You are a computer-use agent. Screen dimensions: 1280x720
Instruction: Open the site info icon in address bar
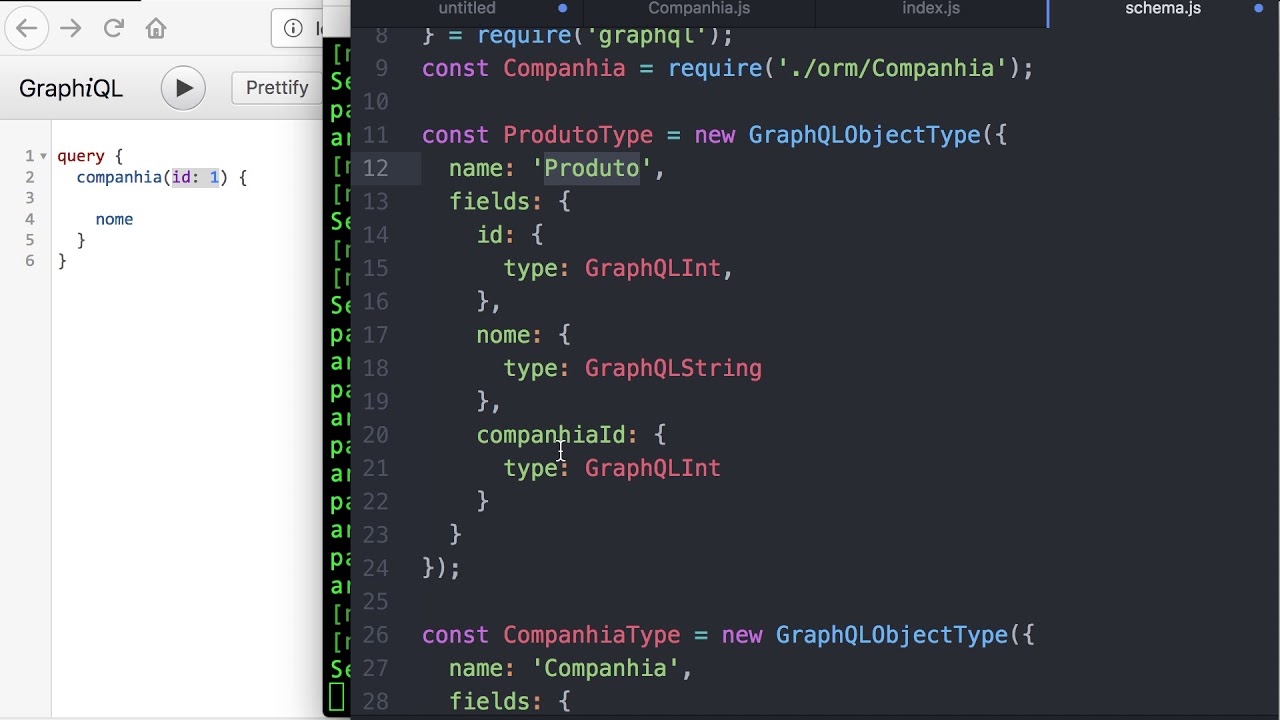click(x=293, y=28)
